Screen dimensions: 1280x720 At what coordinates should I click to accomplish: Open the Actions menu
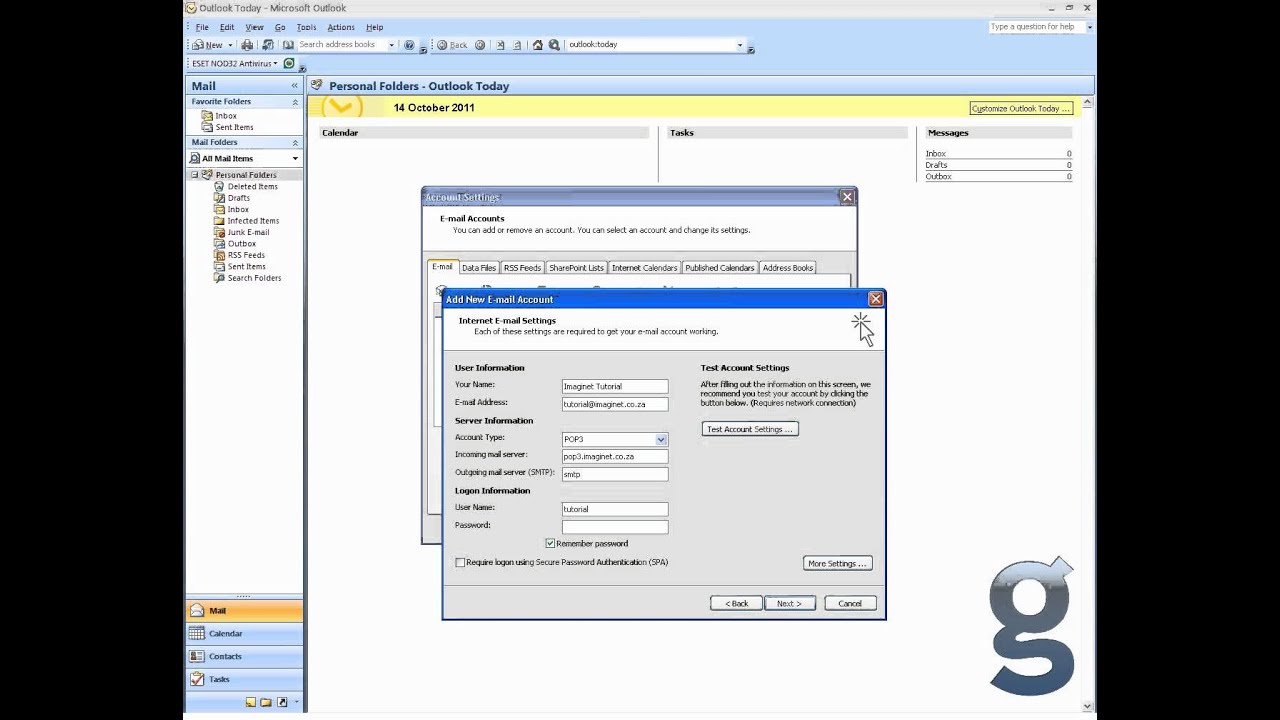tap(341, 27)
